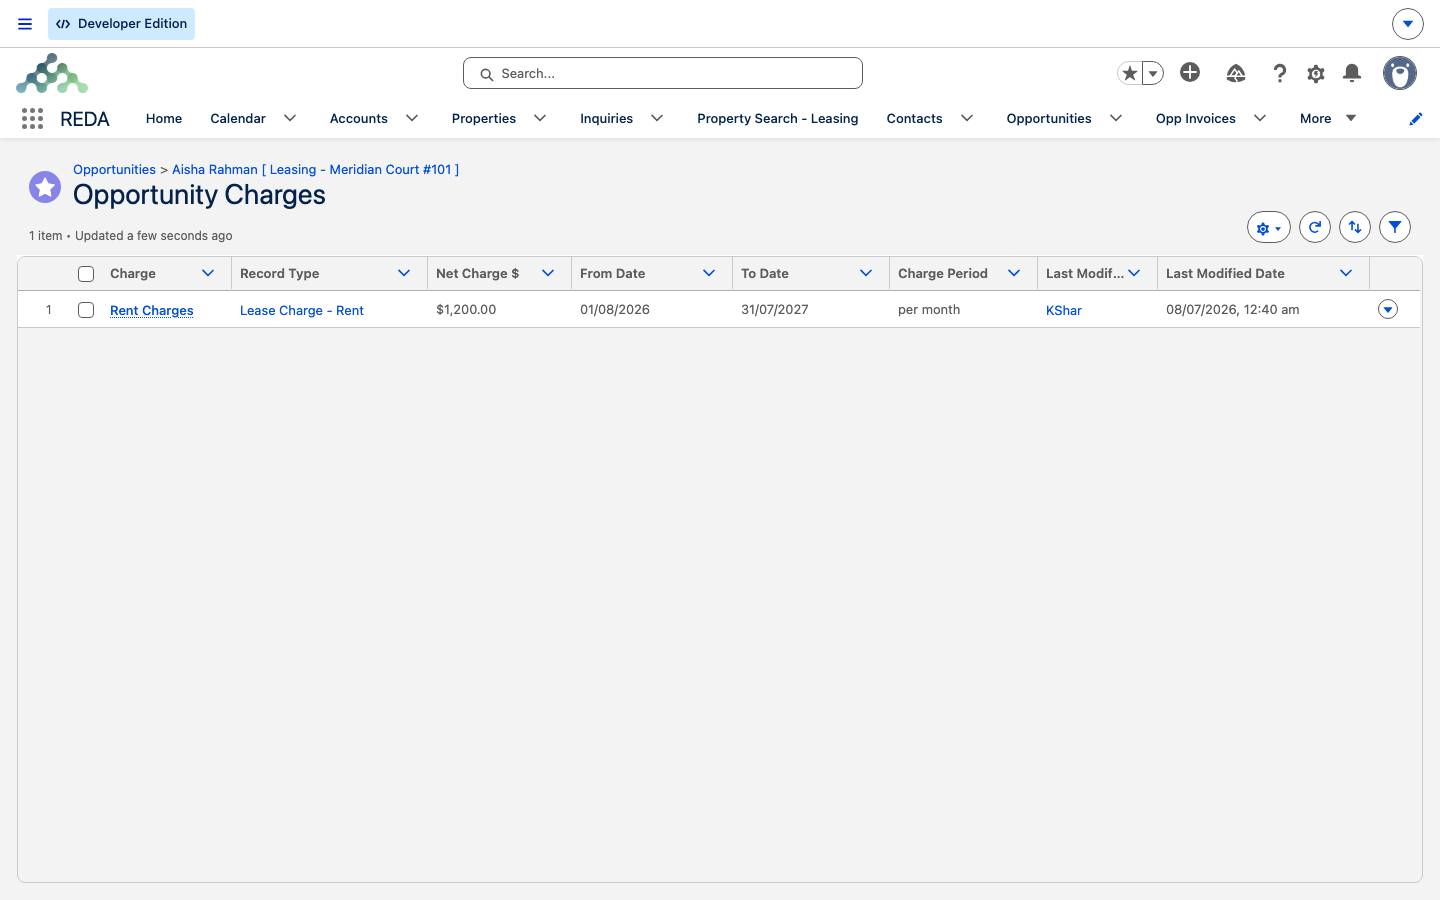Open Property Search - Leasing tab
The width and height of the screenshot is (1440, 900).
click(x=778, y=118)
